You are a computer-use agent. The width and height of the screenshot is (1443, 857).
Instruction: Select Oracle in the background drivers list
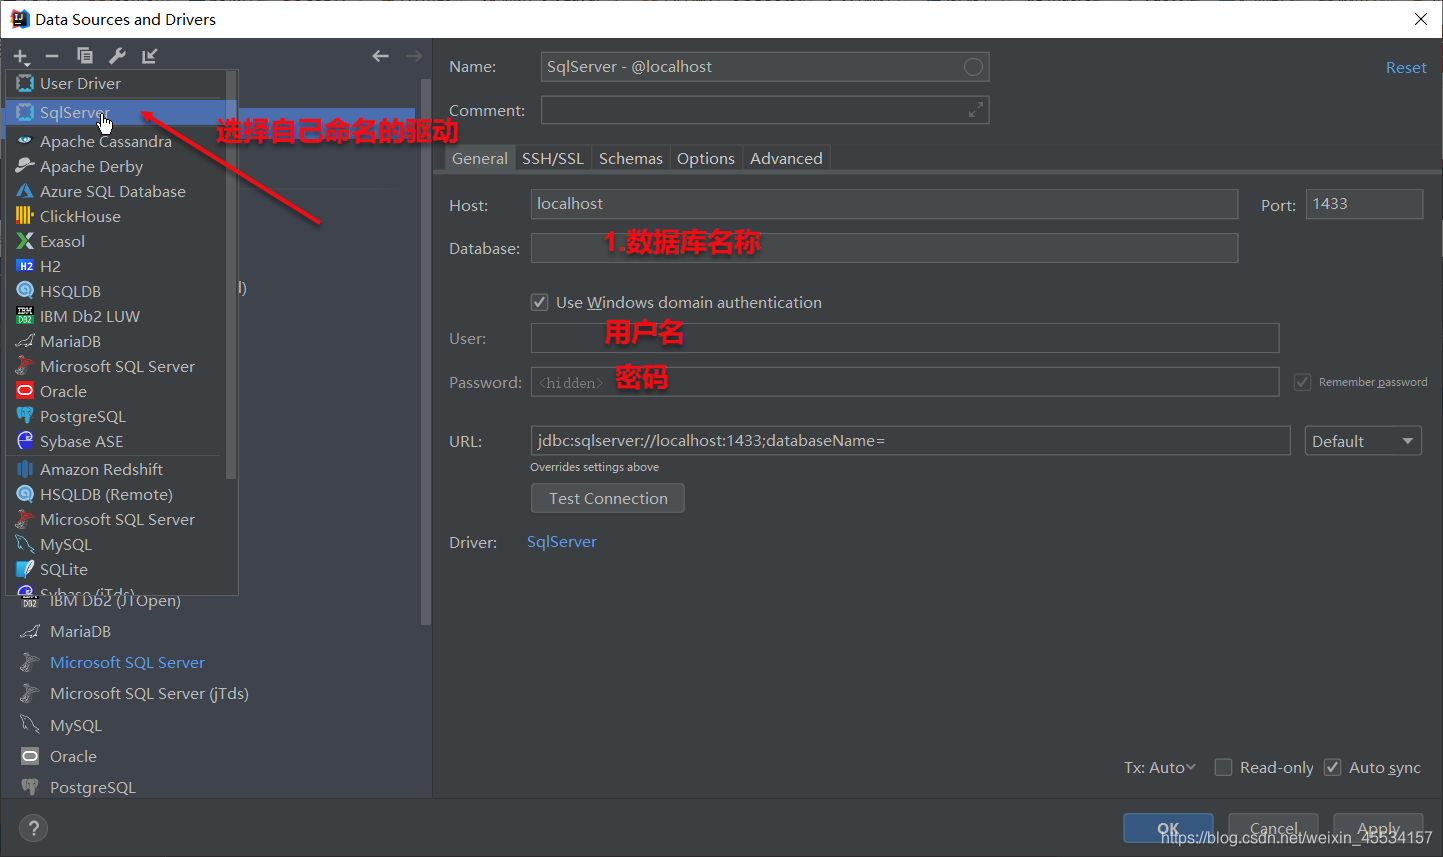(x=73, y=756)
